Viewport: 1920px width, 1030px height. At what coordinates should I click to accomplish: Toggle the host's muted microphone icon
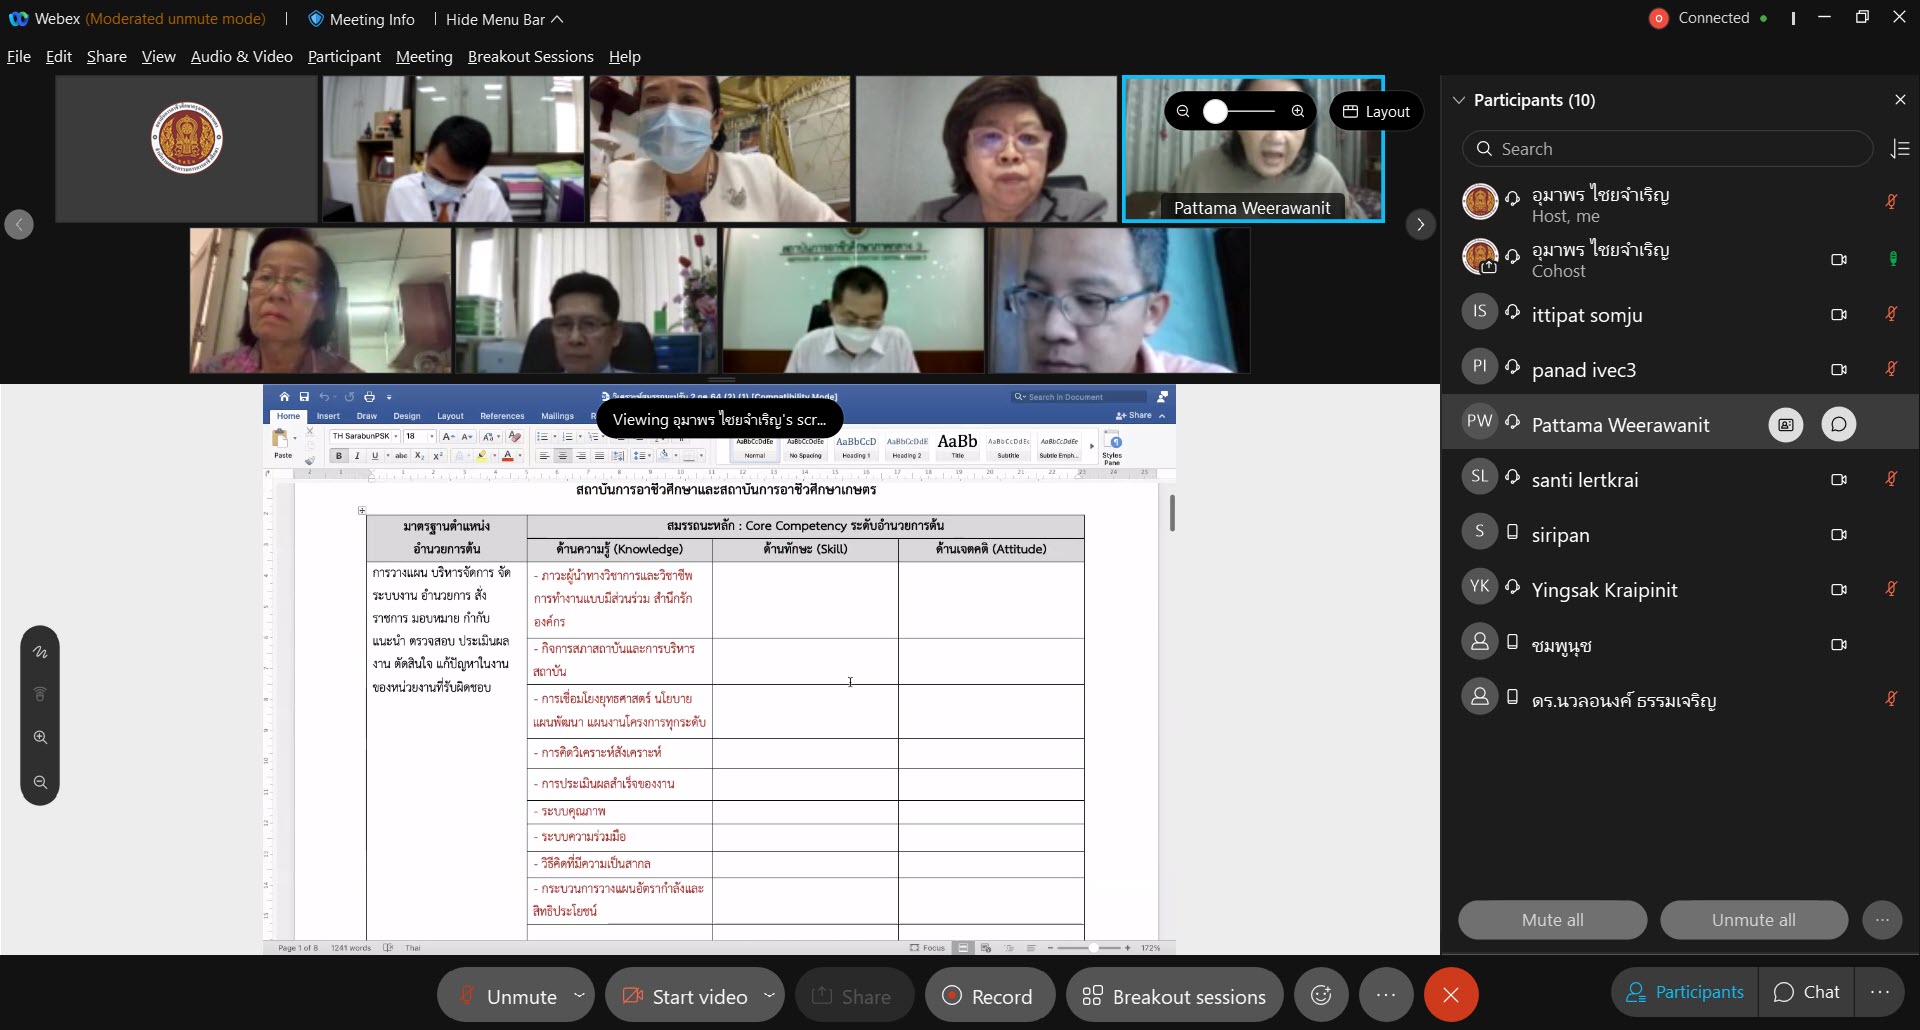click(x=1891, y=202)
